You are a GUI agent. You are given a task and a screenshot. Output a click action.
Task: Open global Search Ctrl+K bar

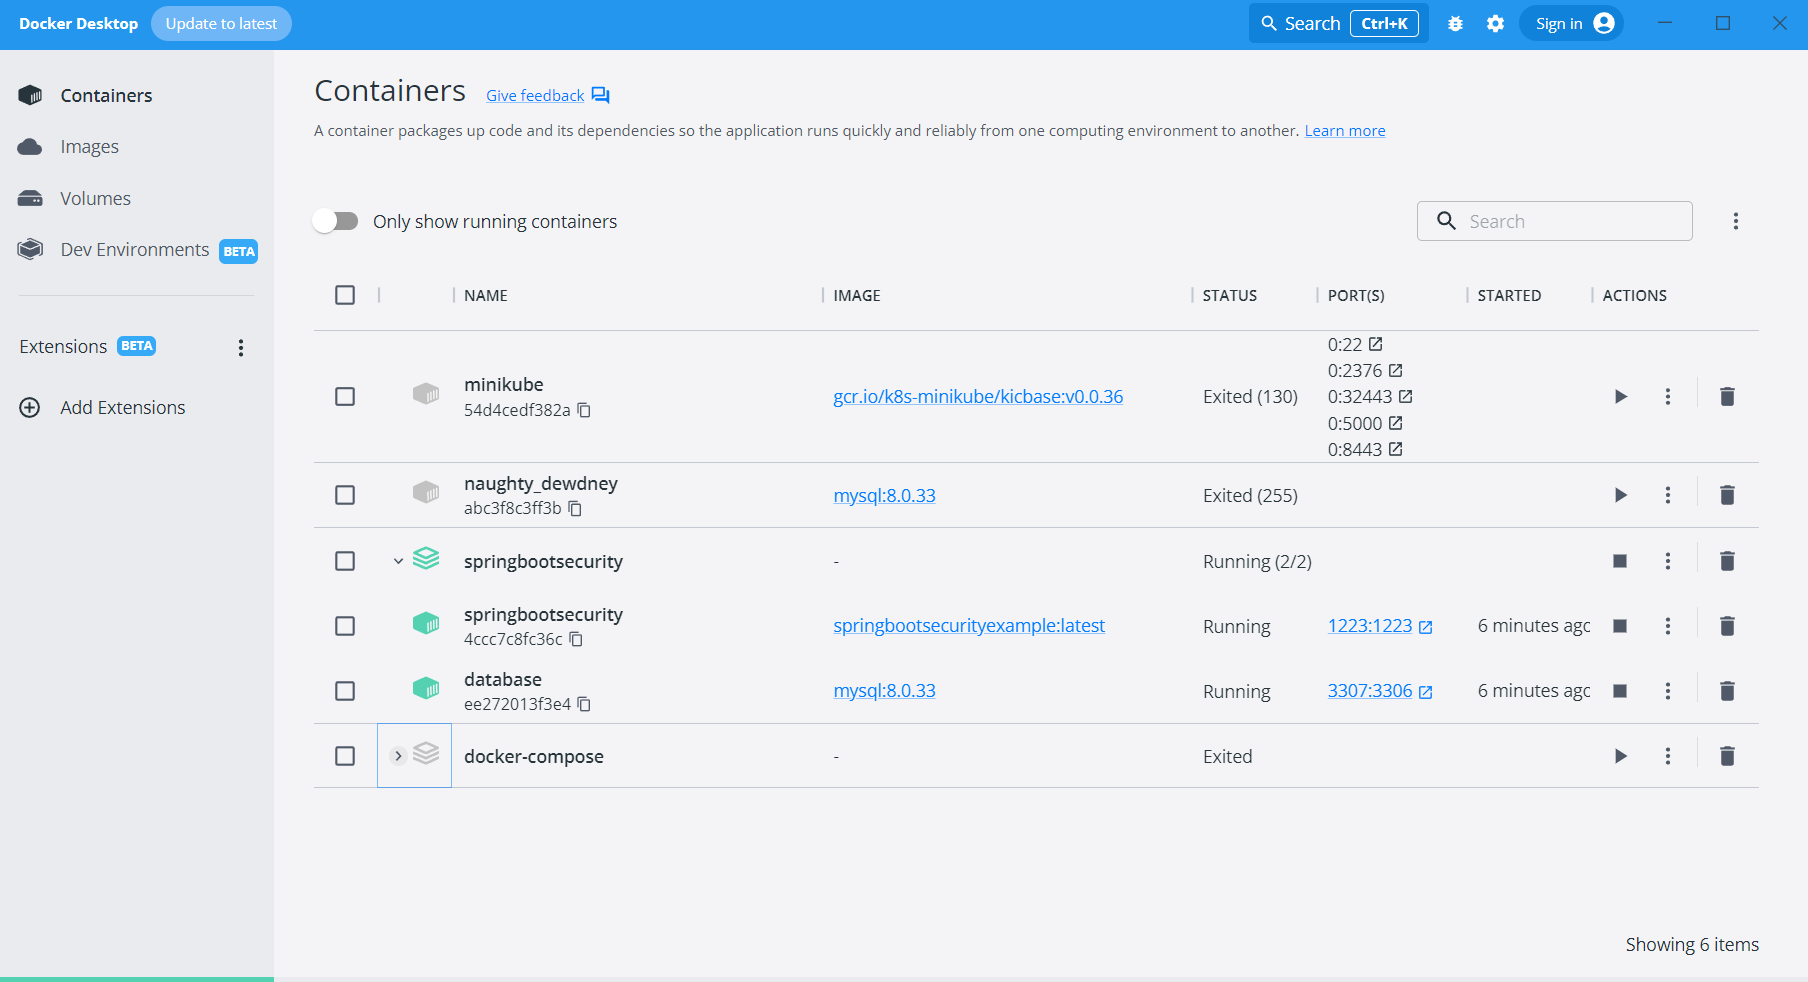pyautogui.click(x=1338, y=24)
